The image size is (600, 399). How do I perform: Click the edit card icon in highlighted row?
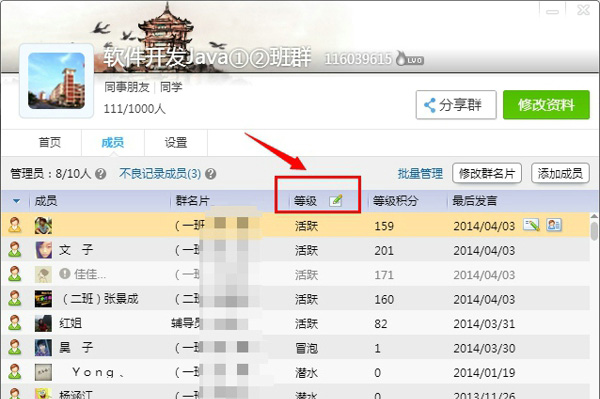click(531, 225)
